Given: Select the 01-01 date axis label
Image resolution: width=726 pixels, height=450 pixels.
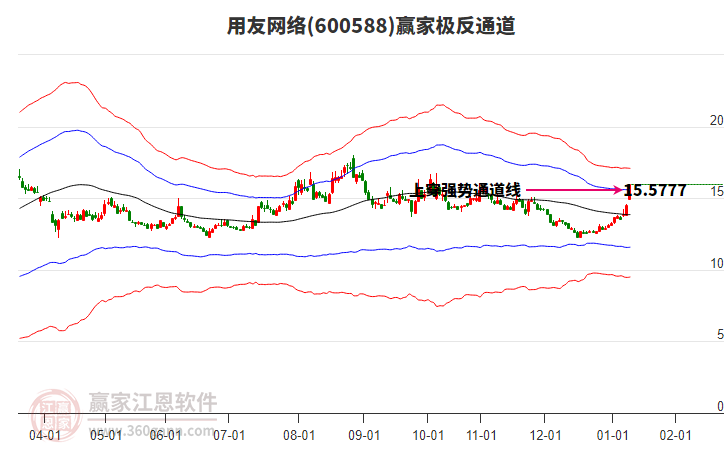Looking at the screenshot, I should pyautogui.click(x=613, y=435).
